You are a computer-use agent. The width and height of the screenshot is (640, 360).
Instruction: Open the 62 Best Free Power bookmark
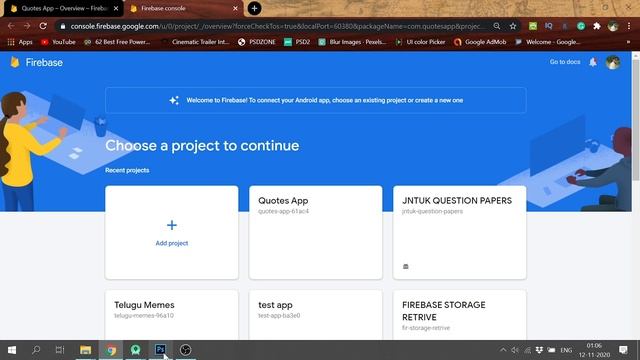(117, 42)
